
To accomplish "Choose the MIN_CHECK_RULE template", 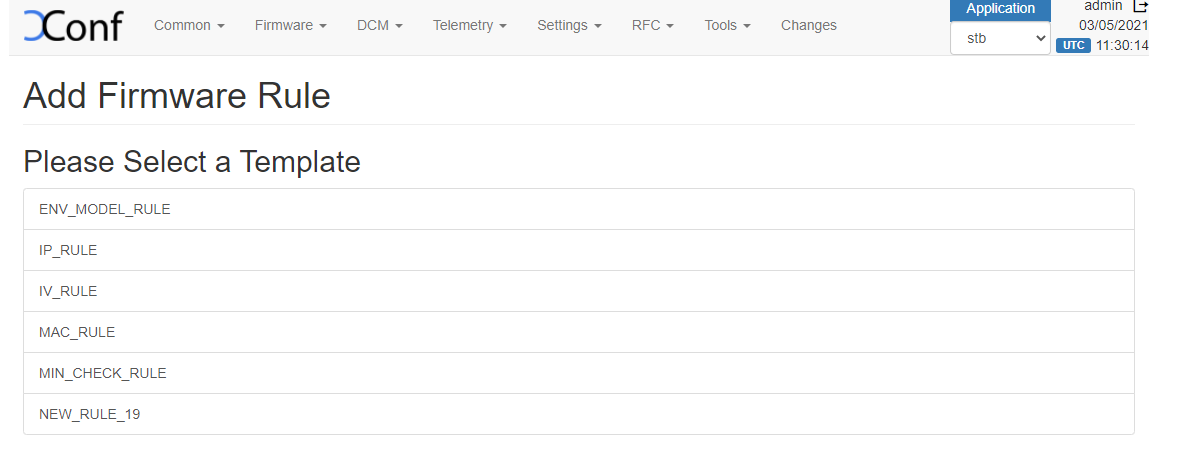I will (103, 374).
